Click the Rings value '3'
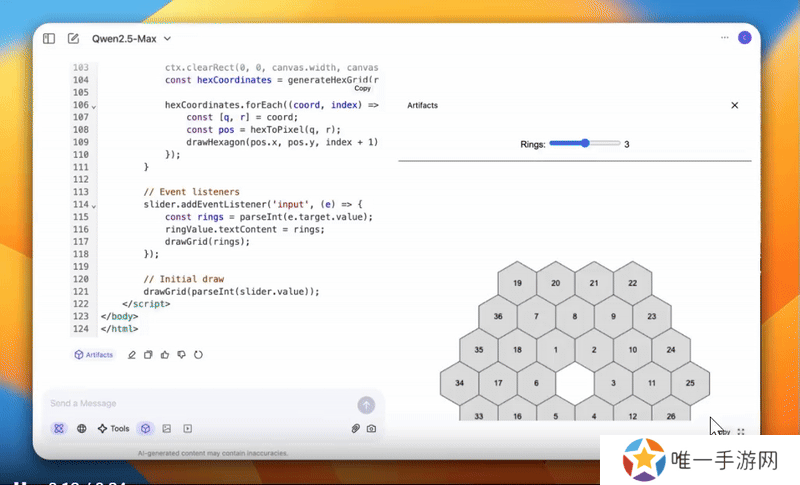 click(x=627, y=144)
